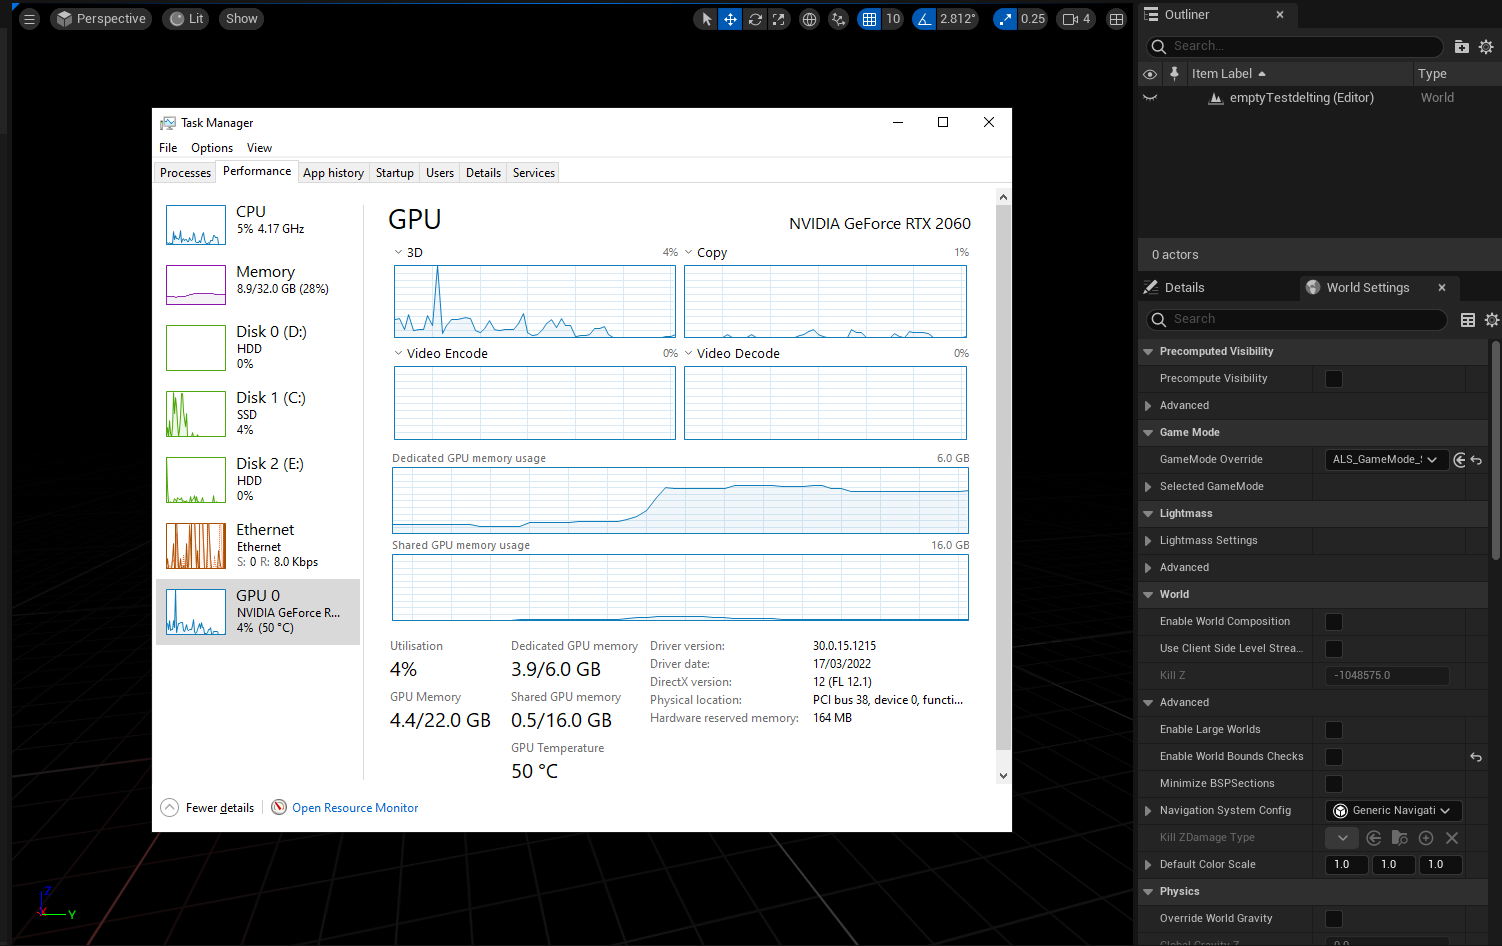Switch to the Processes tab in Task Manager
Screen dimensions: 1502x946
coord(185,173)
